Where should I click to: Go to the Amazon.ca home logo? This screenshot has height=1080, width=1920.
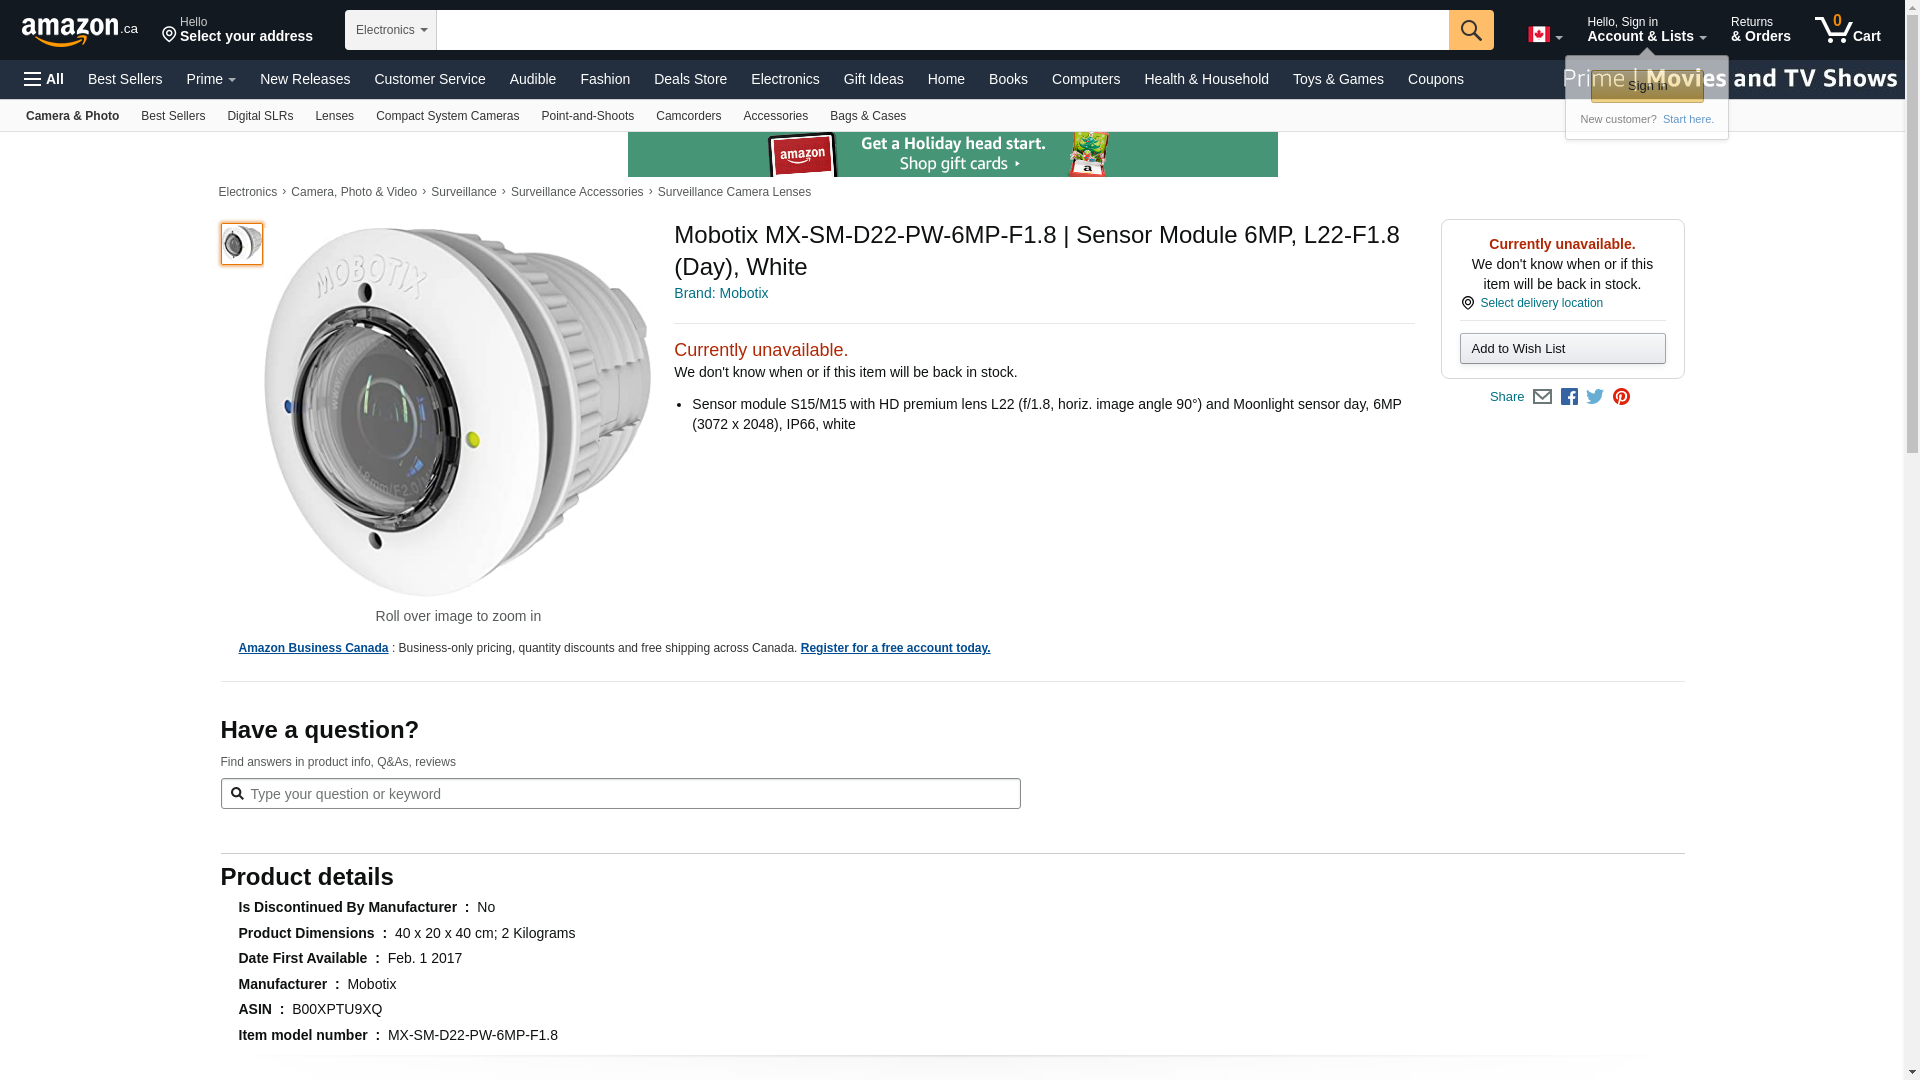(80, 31)
